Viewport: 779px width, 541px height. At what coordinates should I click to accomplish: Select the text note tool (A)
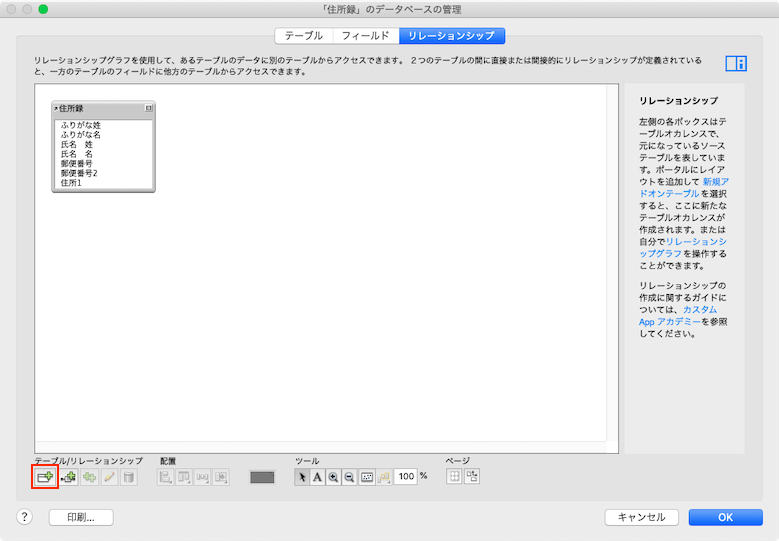(x=318, y=478)
